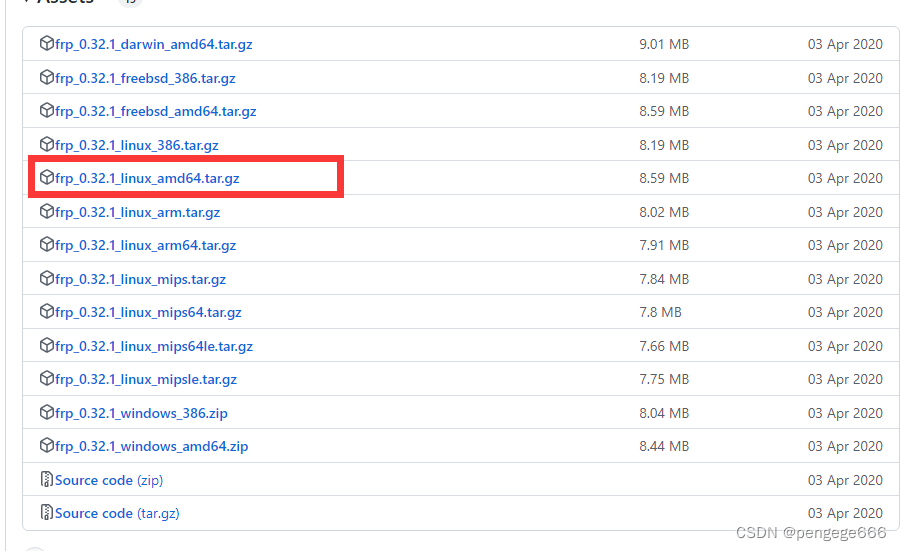The width and height of the screenshot is (901, 551).
Task: Click package icon beside frp_0.32.1_freebsd_386.tar.gz
Action: [47, 78]
